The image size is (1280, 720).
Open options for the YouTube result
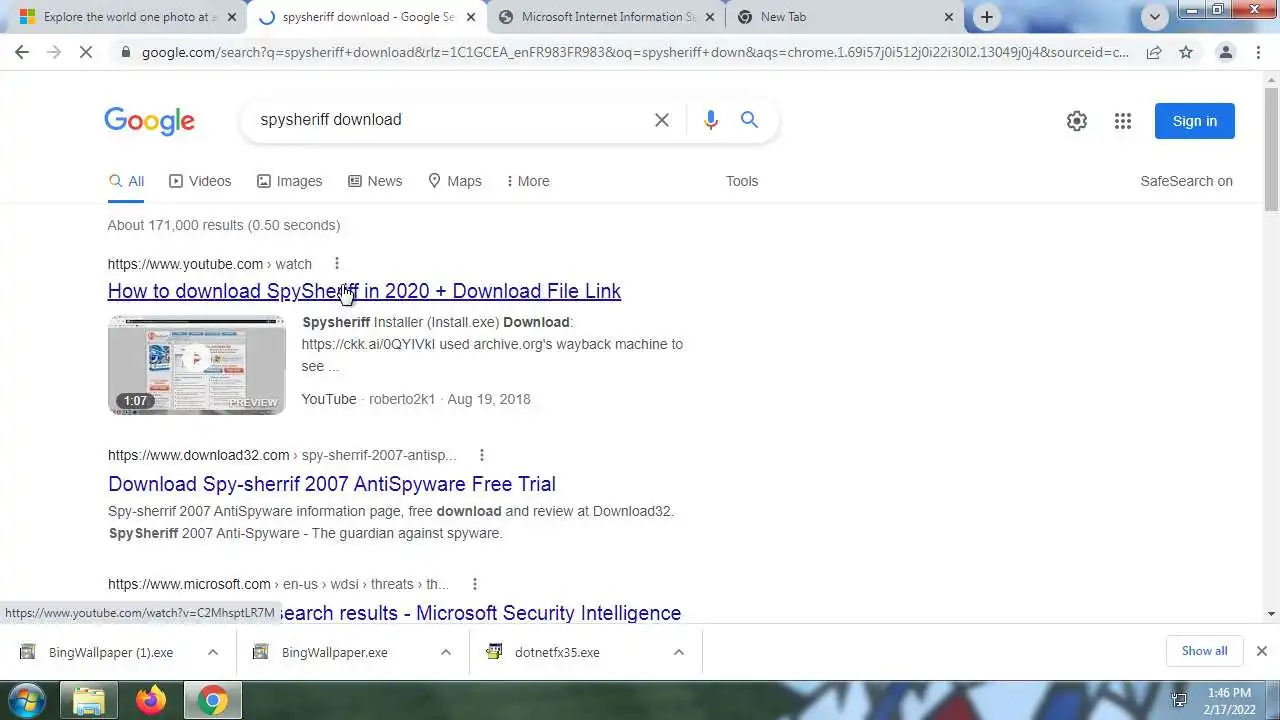(337, 264)
